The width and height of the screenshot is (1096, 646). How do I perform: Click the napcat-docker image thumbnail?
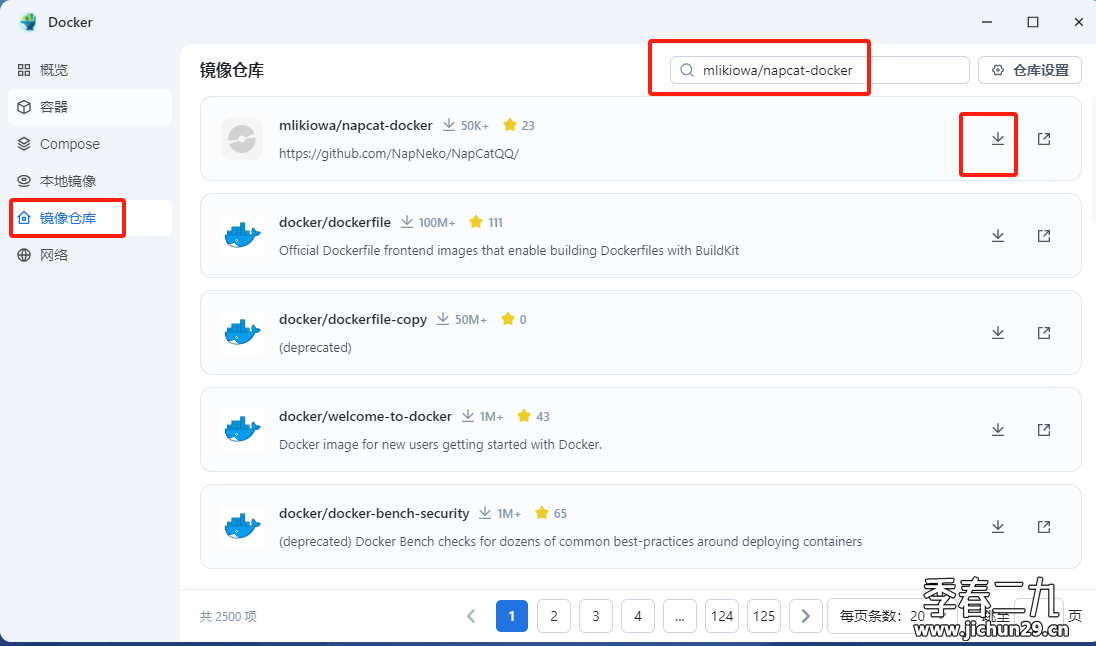pos(242,138)
